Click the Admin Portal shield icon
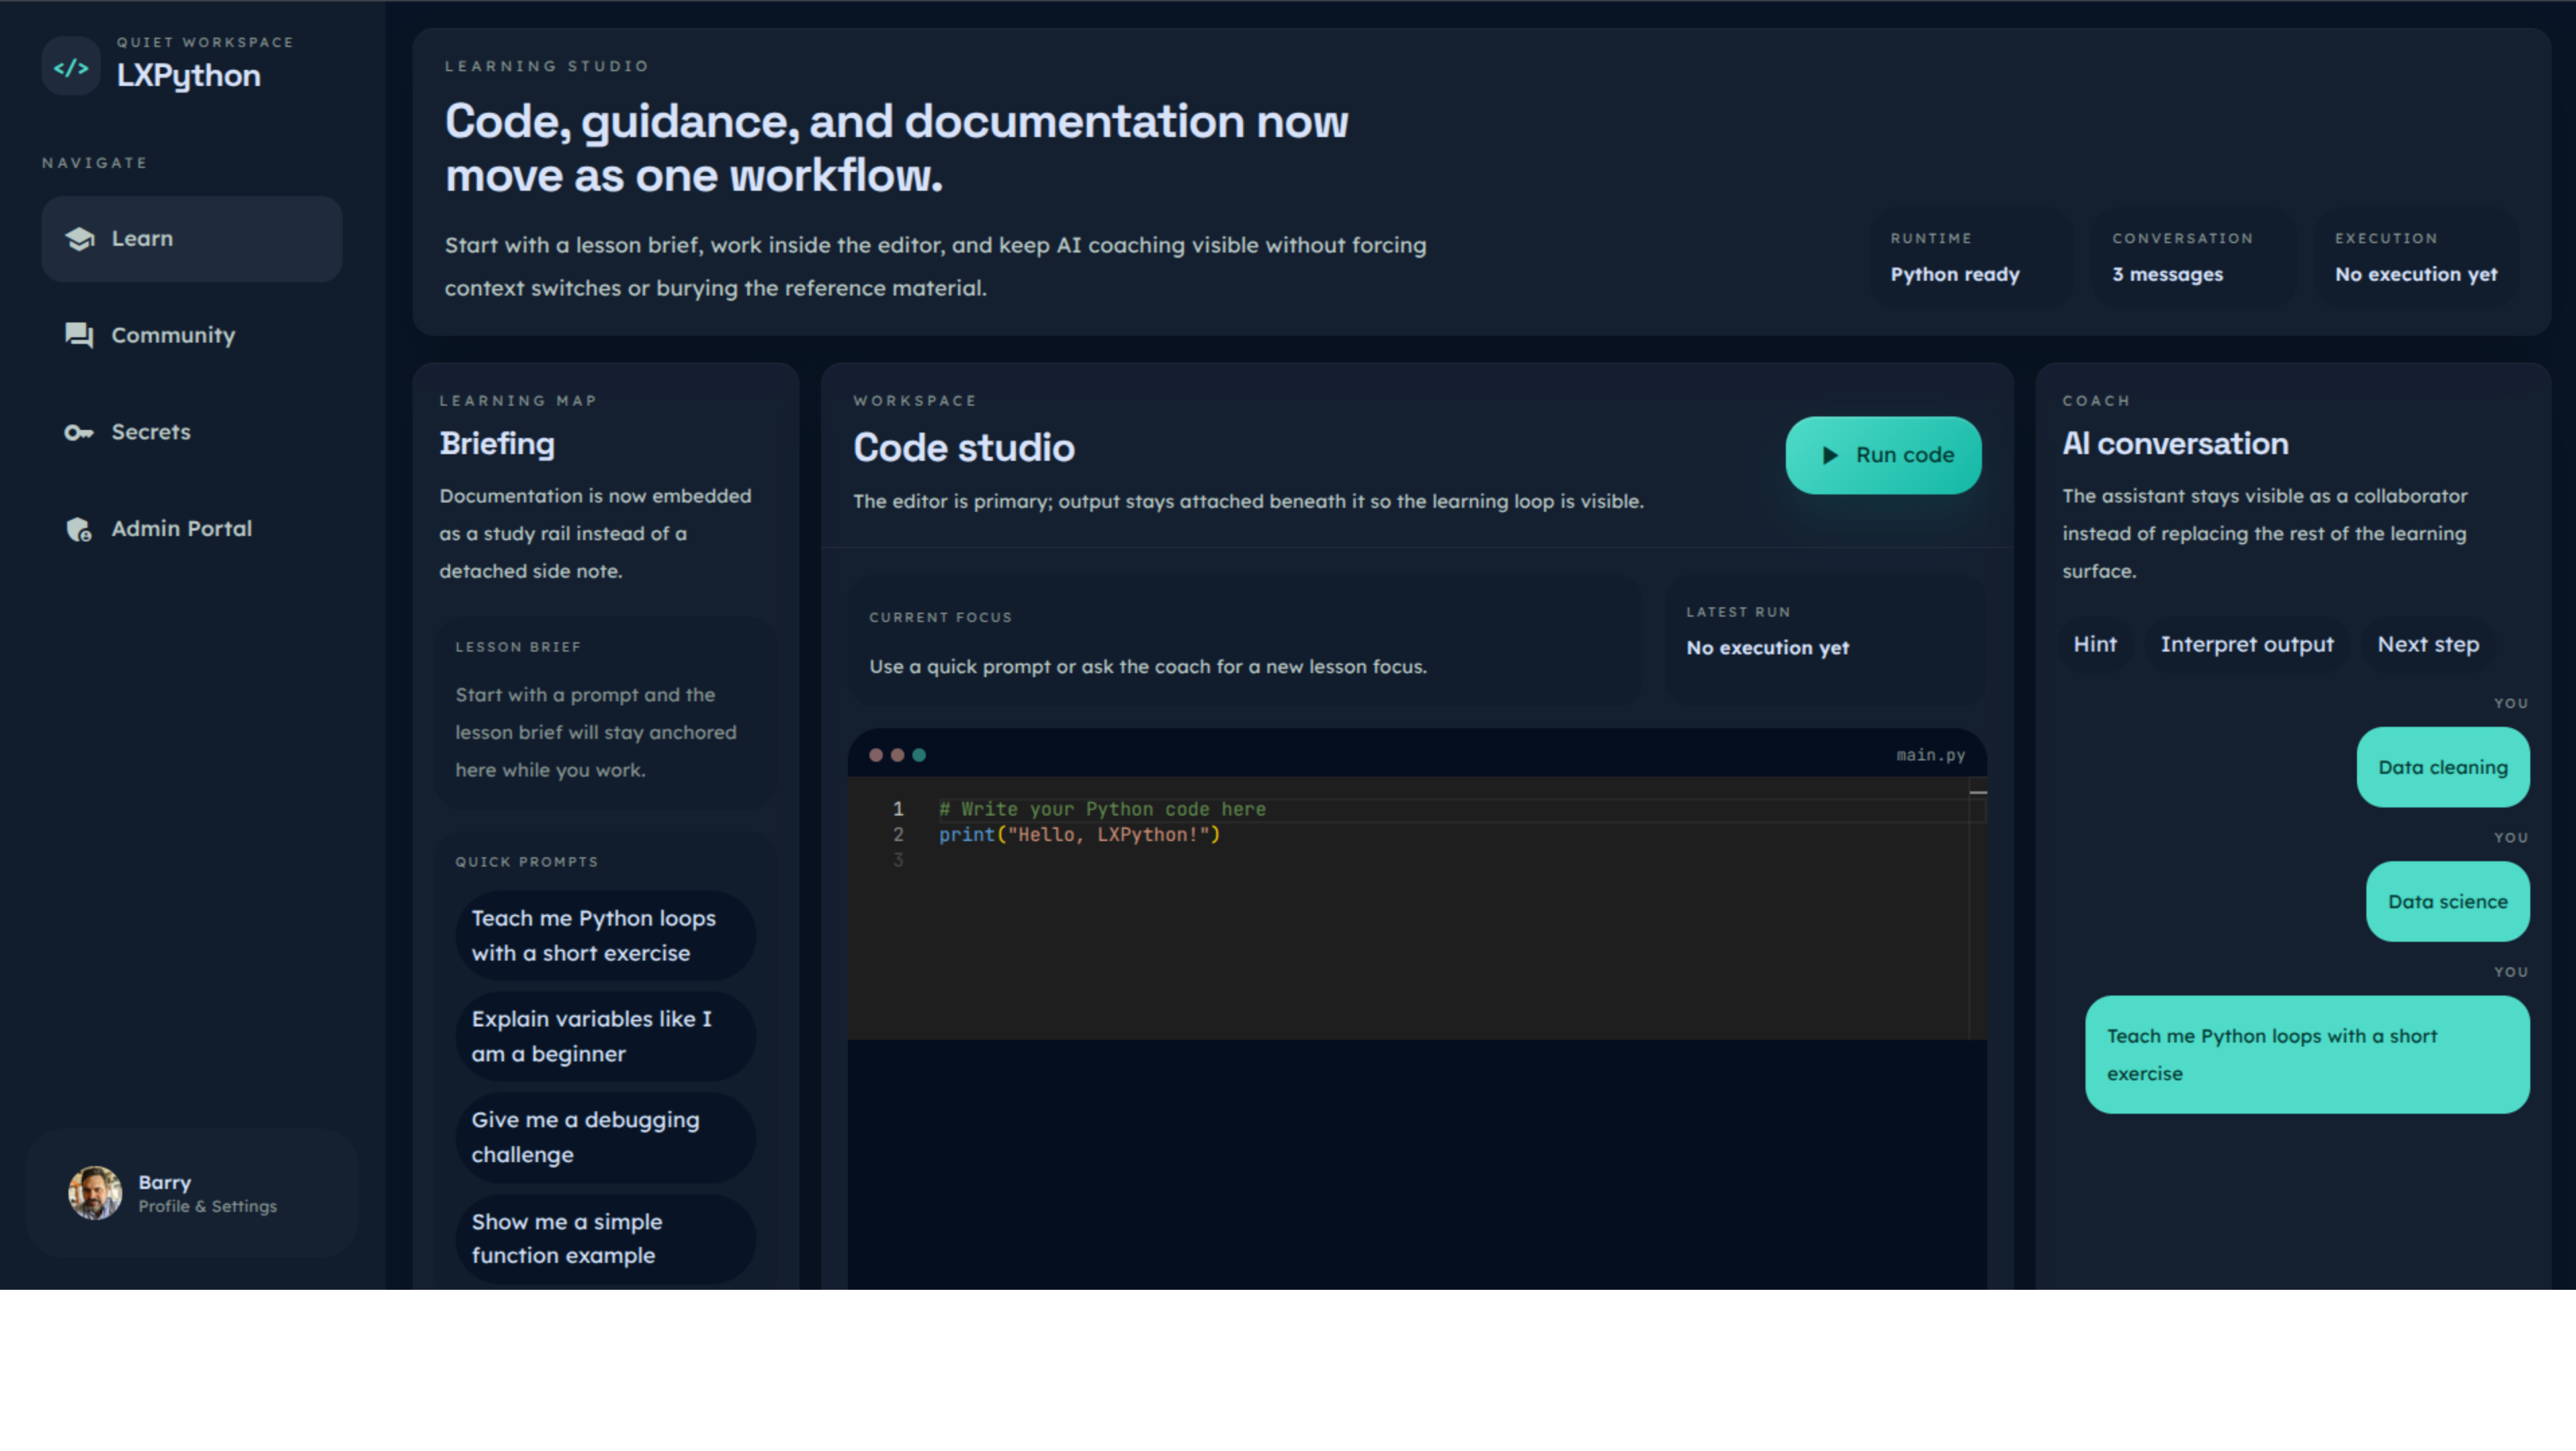Screen dimensions: 2576x1451 coord(79,529)
